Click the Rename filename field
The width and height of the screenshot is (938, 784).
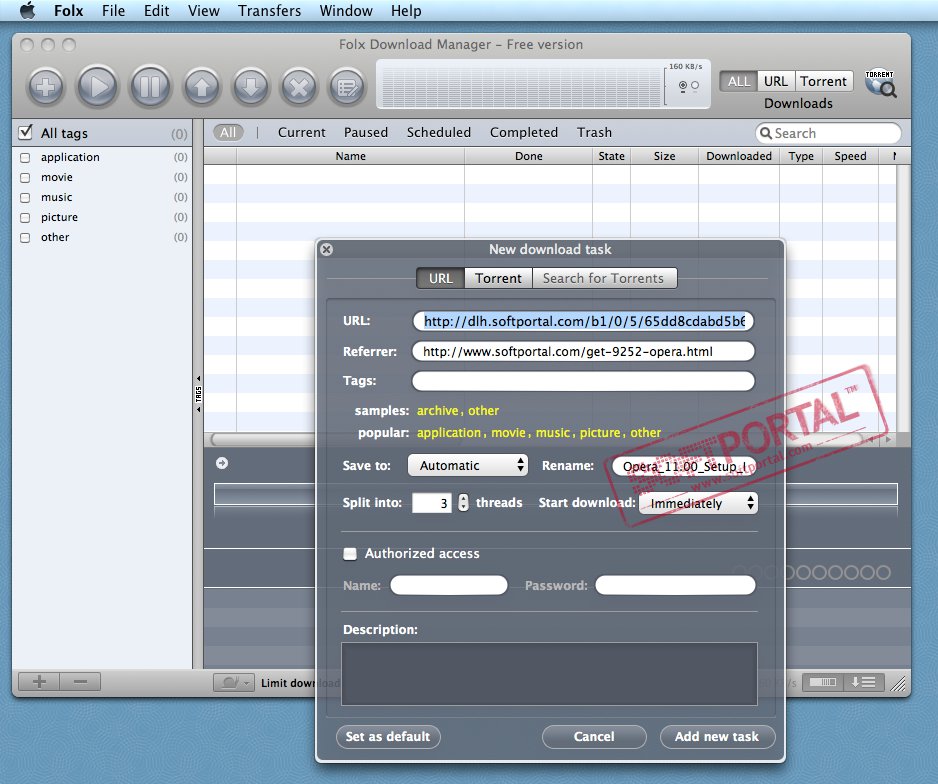[x=684, y=466]
